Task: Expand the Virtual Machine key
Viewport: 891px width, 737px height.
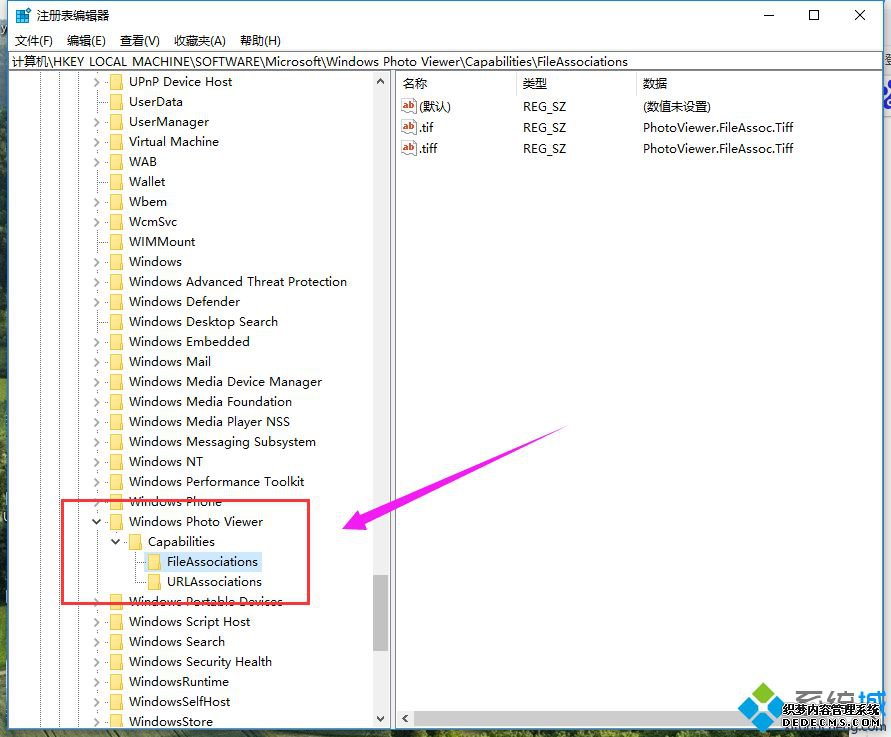Action: (97, 142)
